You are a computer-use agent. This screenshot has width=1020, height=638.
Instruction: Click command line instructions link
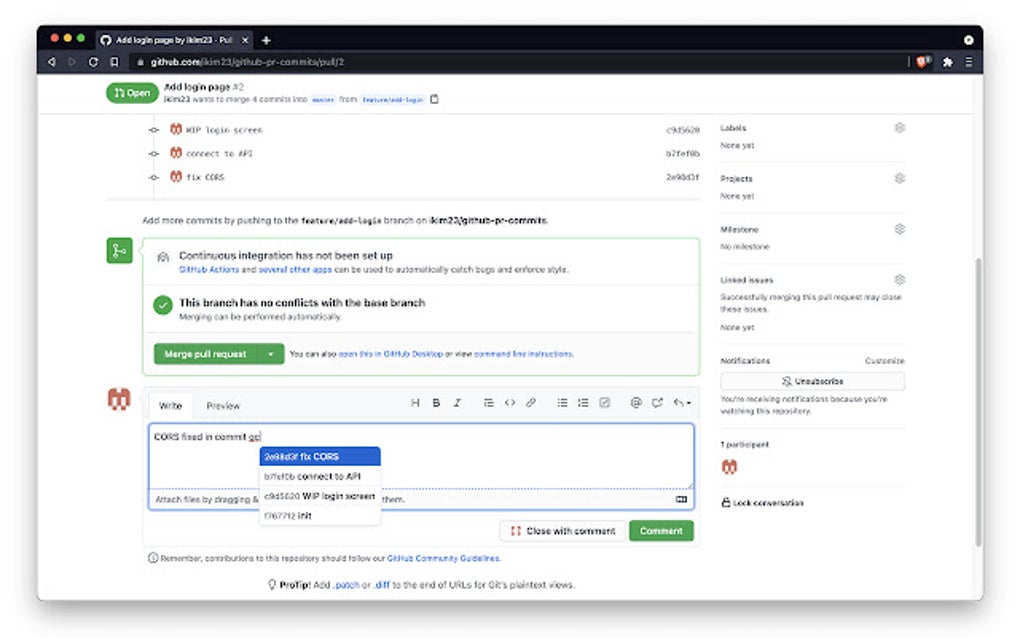tap(523, 354)
